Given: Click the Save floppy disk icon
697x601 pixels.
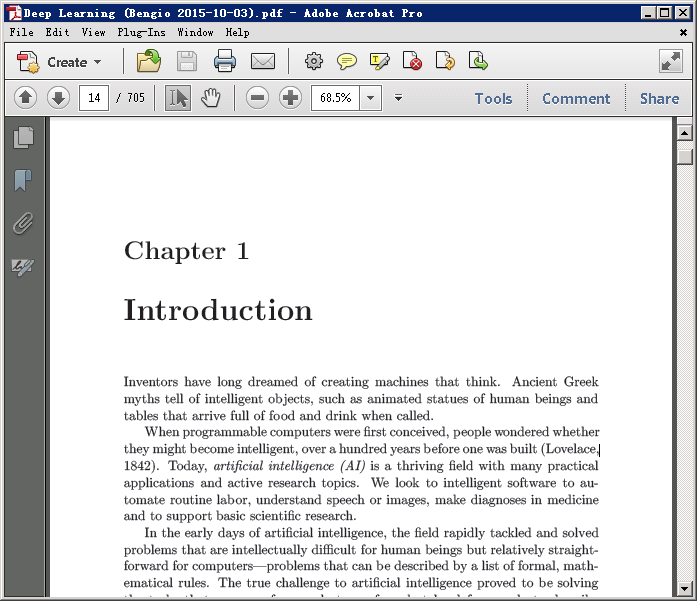Looking at the screenshot, I should (x=187, y=61).
